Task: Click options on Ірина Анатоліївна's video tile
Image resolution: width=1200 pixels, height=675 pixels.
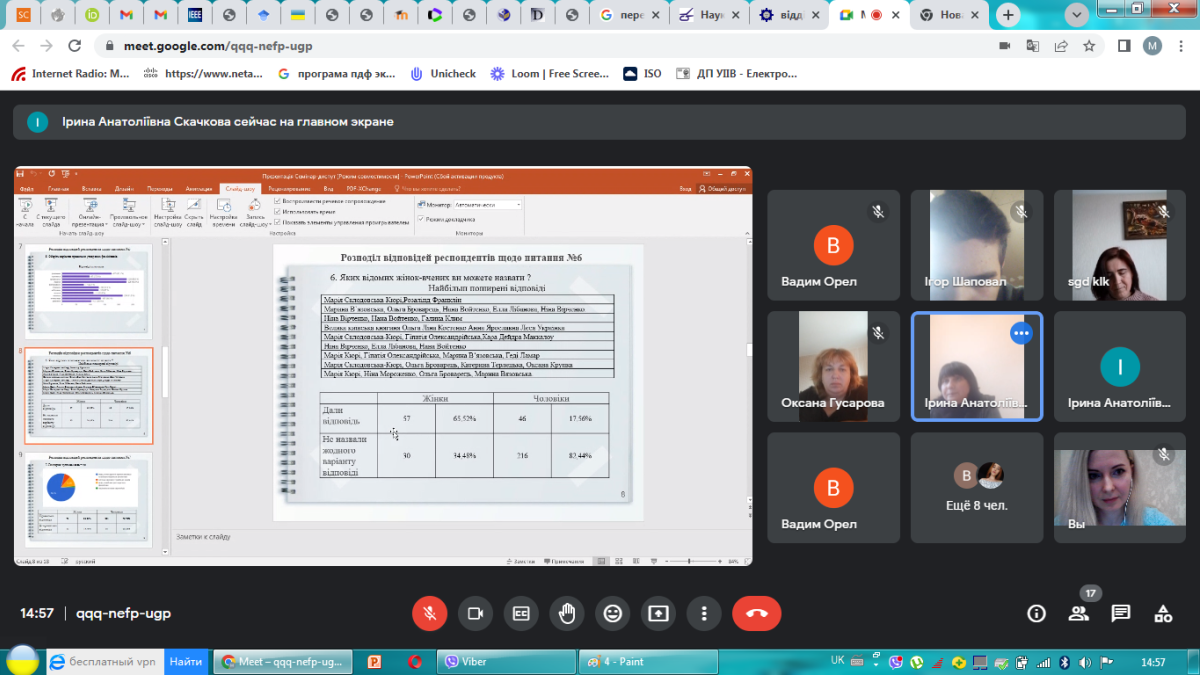Action: pyautogui.click(x=1021, y=333)
